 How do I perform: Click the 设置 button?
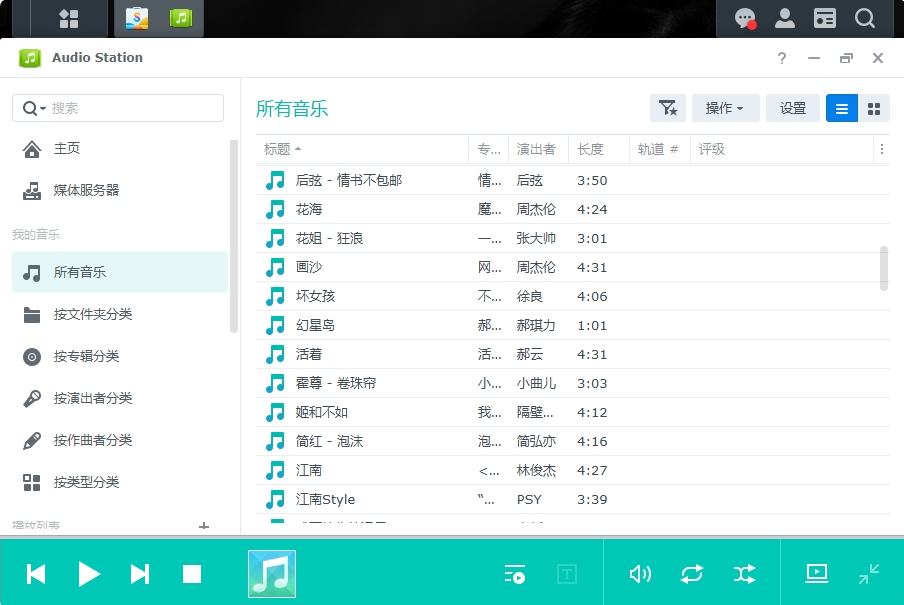793,108
